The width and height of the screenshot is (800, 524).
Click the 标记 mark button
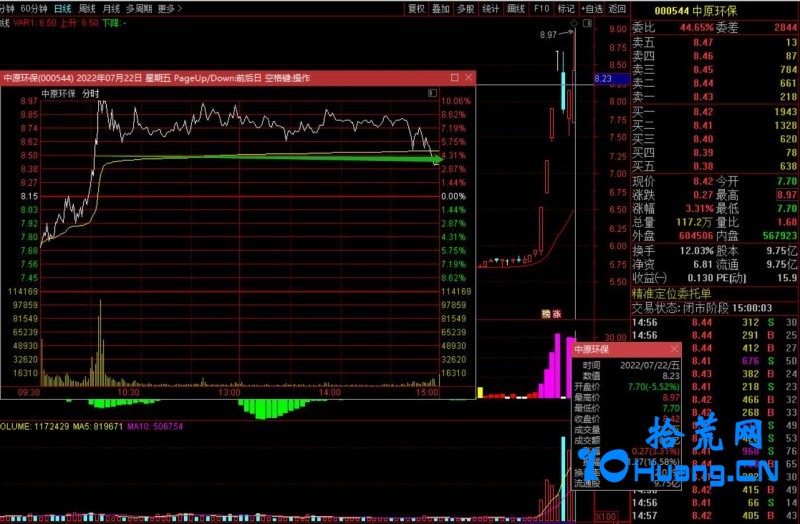(x=566, y=9)
